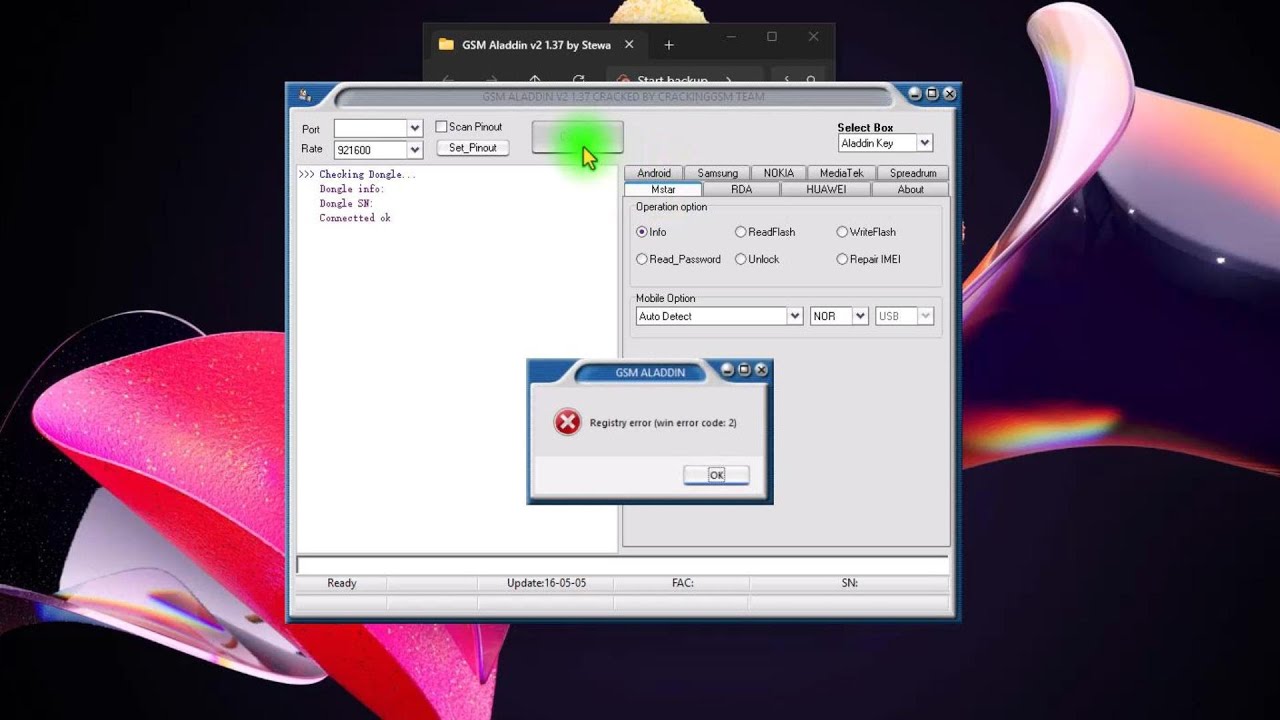The height and width of the screenshot is (720, 1280).
Task: Switch to the Spreadrum tab
Action: coord(912,173)
